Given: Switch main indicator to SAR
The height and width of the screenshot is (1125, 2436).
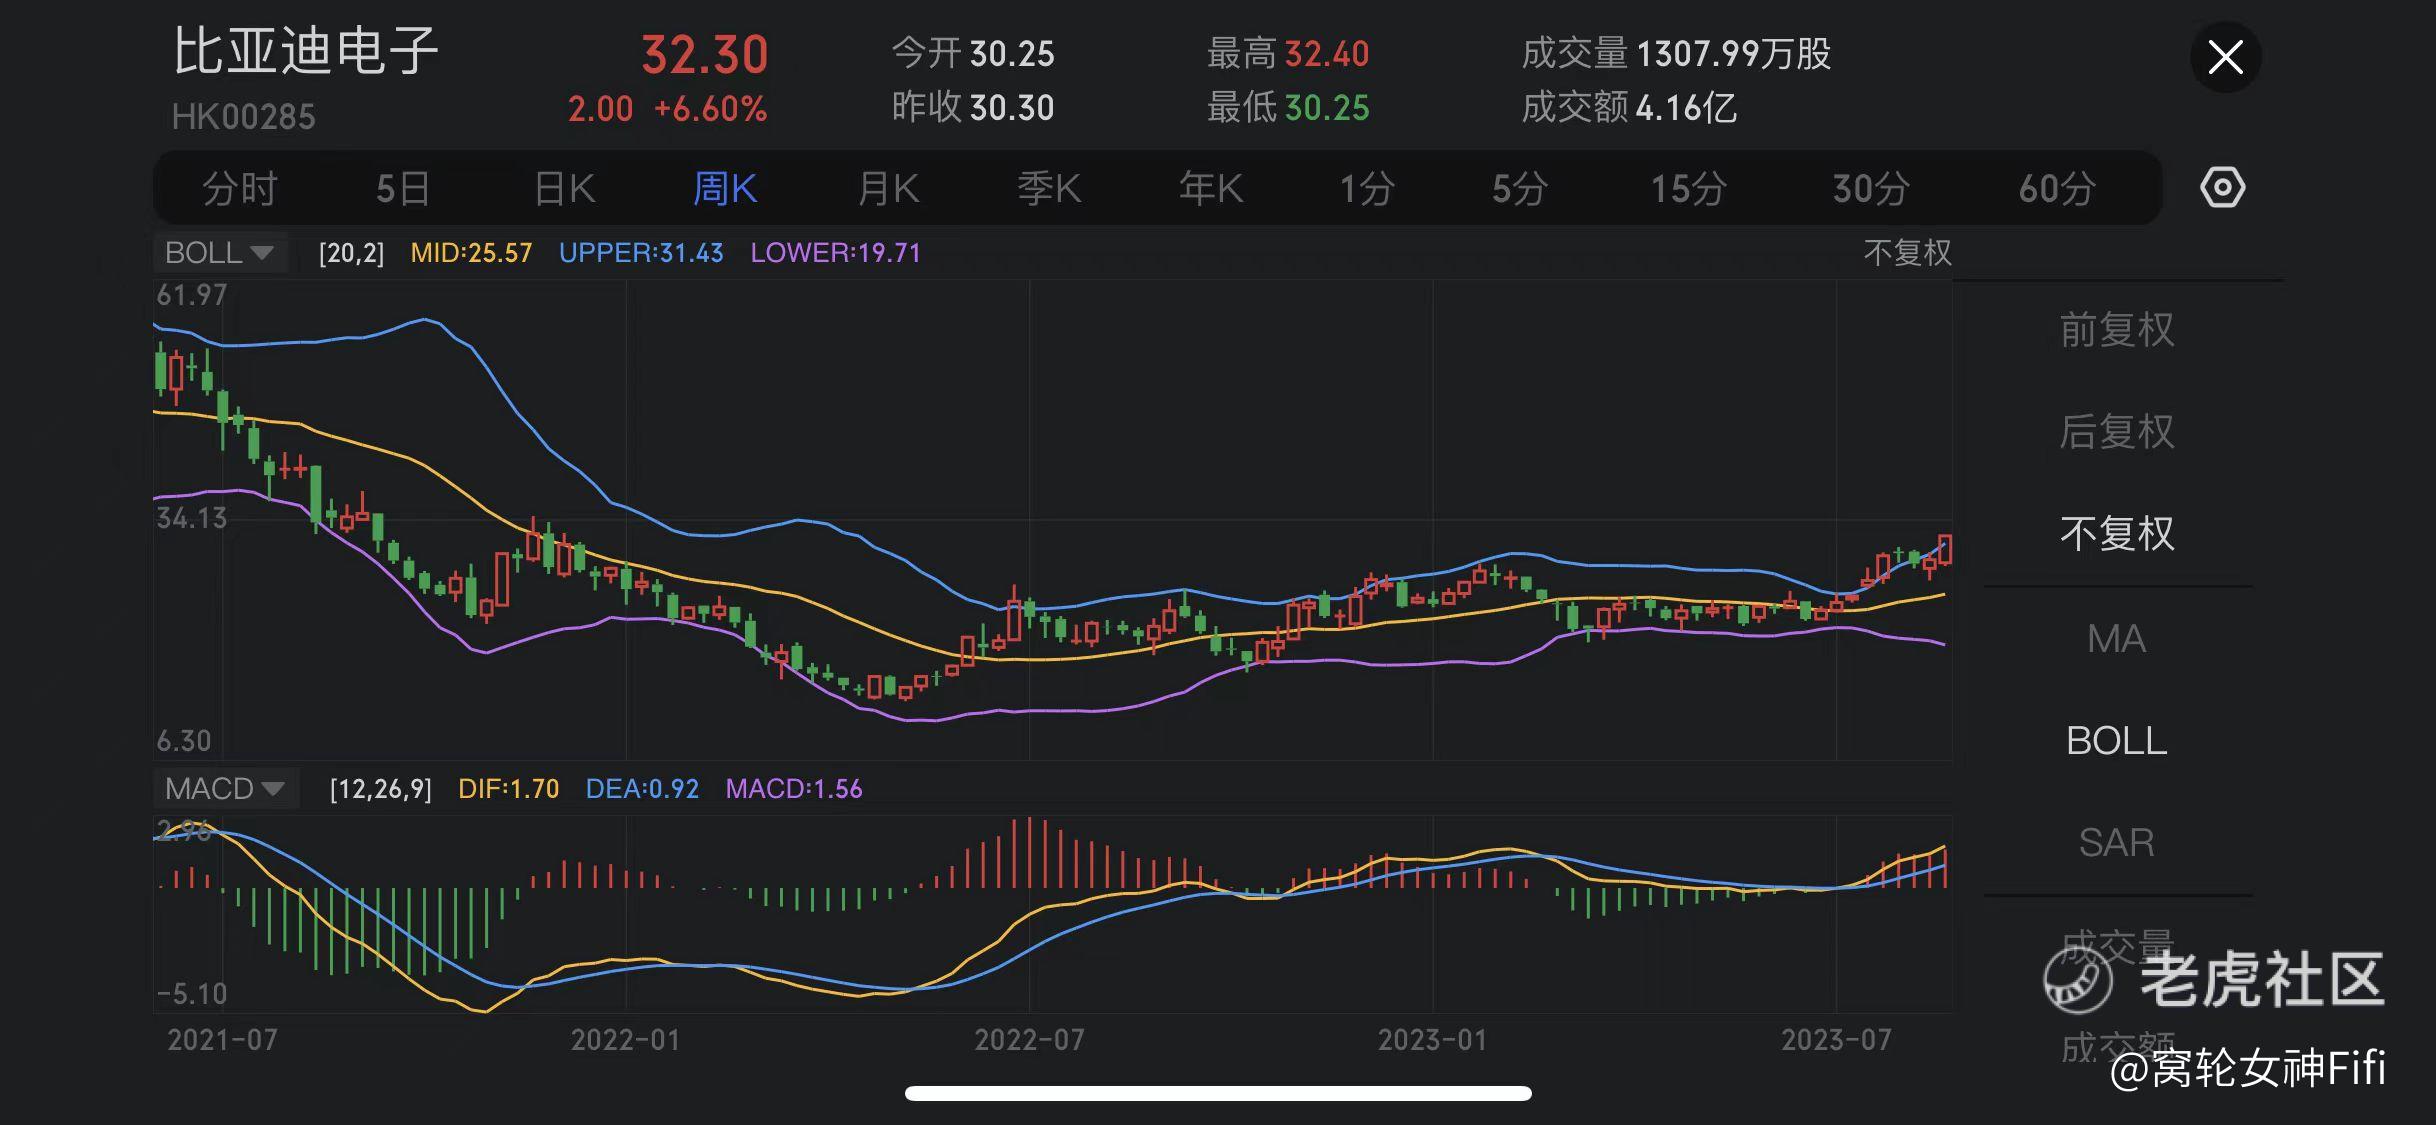Looking at the screenshot, I should [x=2116, y=843].
